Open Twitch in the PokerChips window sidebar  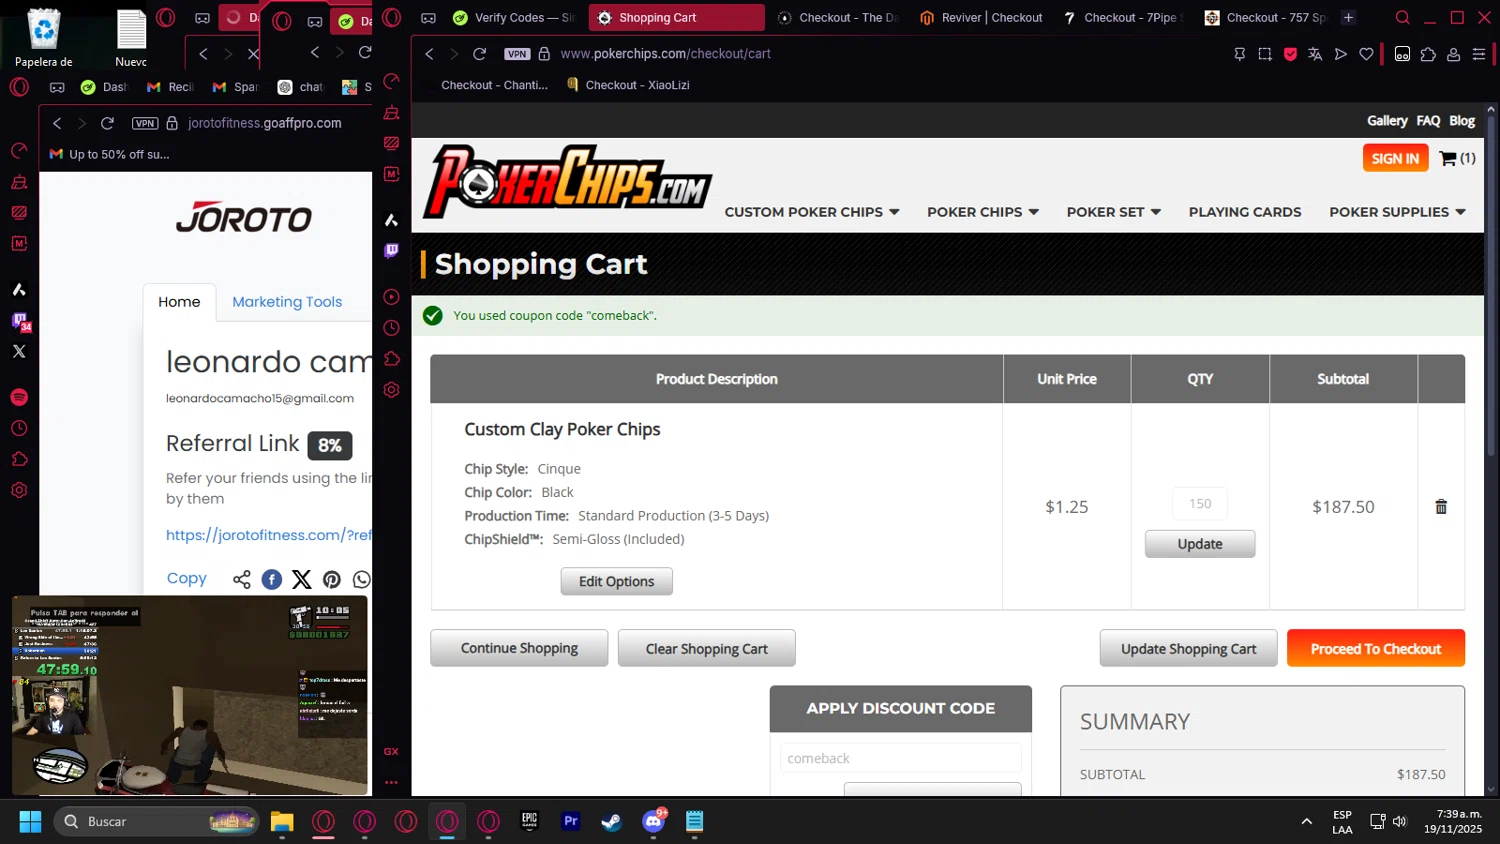click(392, 250)
